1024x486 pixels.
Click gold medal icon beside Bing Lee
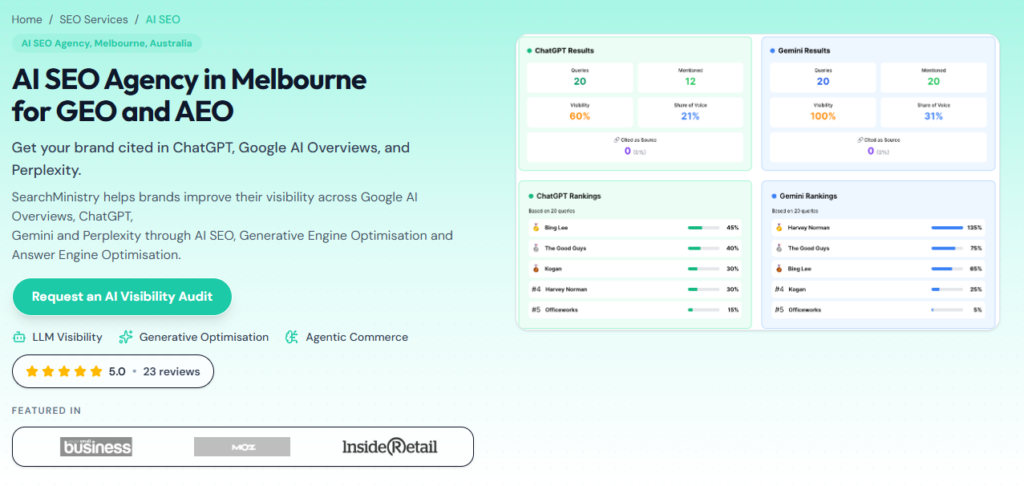click(536, 228)
